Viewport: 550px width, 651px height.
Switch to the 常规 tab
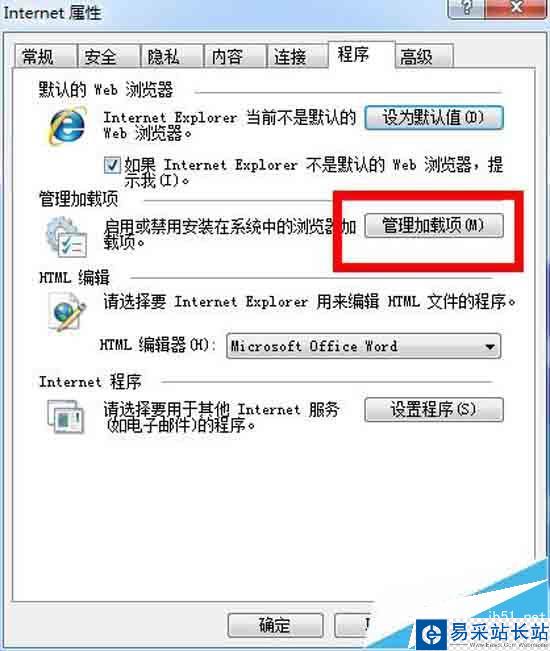pos(46,56)
